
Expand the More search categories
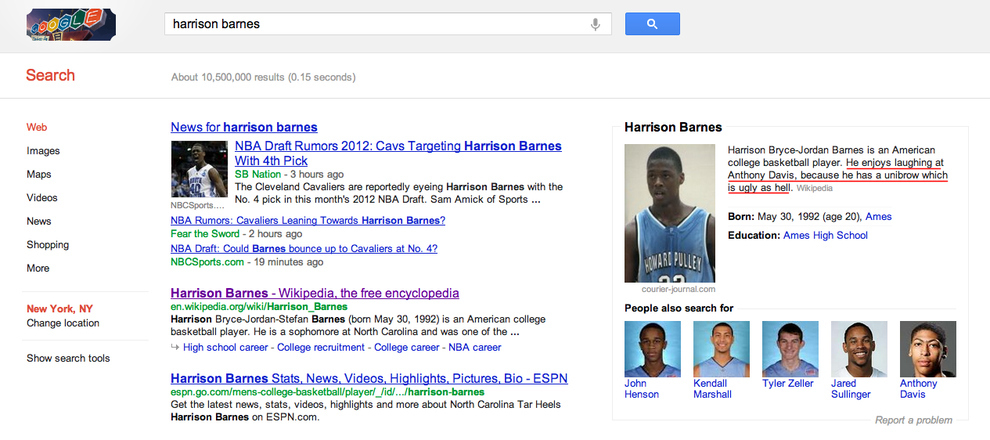point(38,268)
